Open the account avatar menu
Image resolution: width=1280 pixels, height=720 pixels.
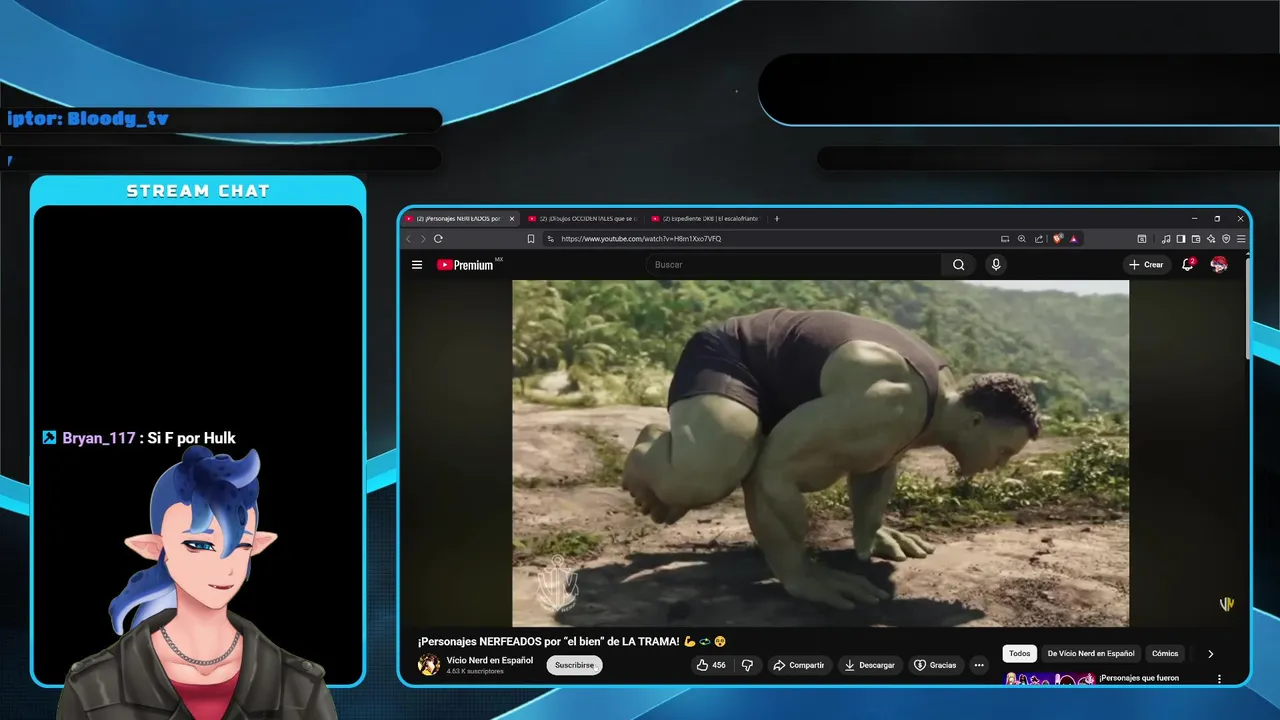[x=1219, y=264]
